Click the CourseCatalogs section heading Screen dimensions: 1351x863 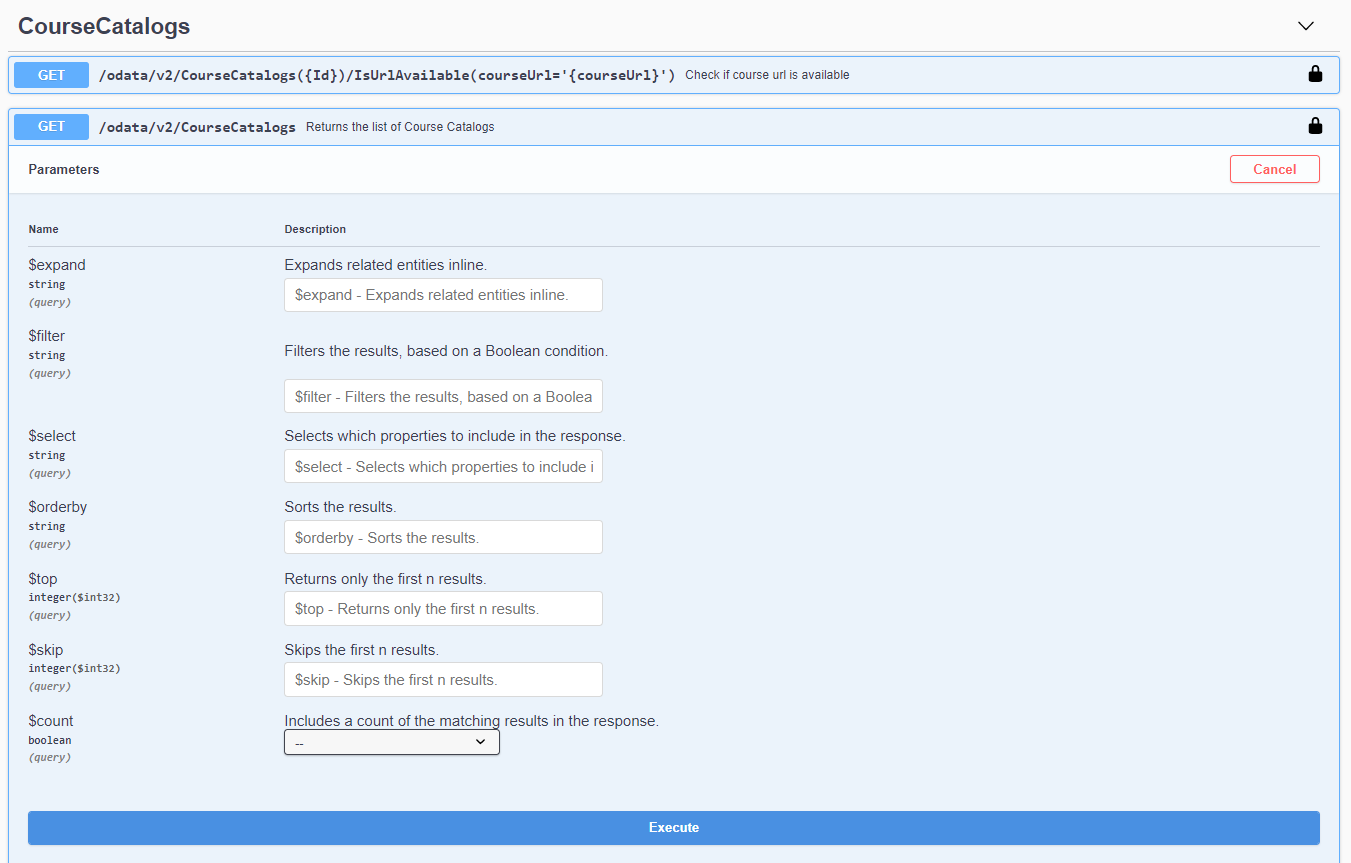104,27
